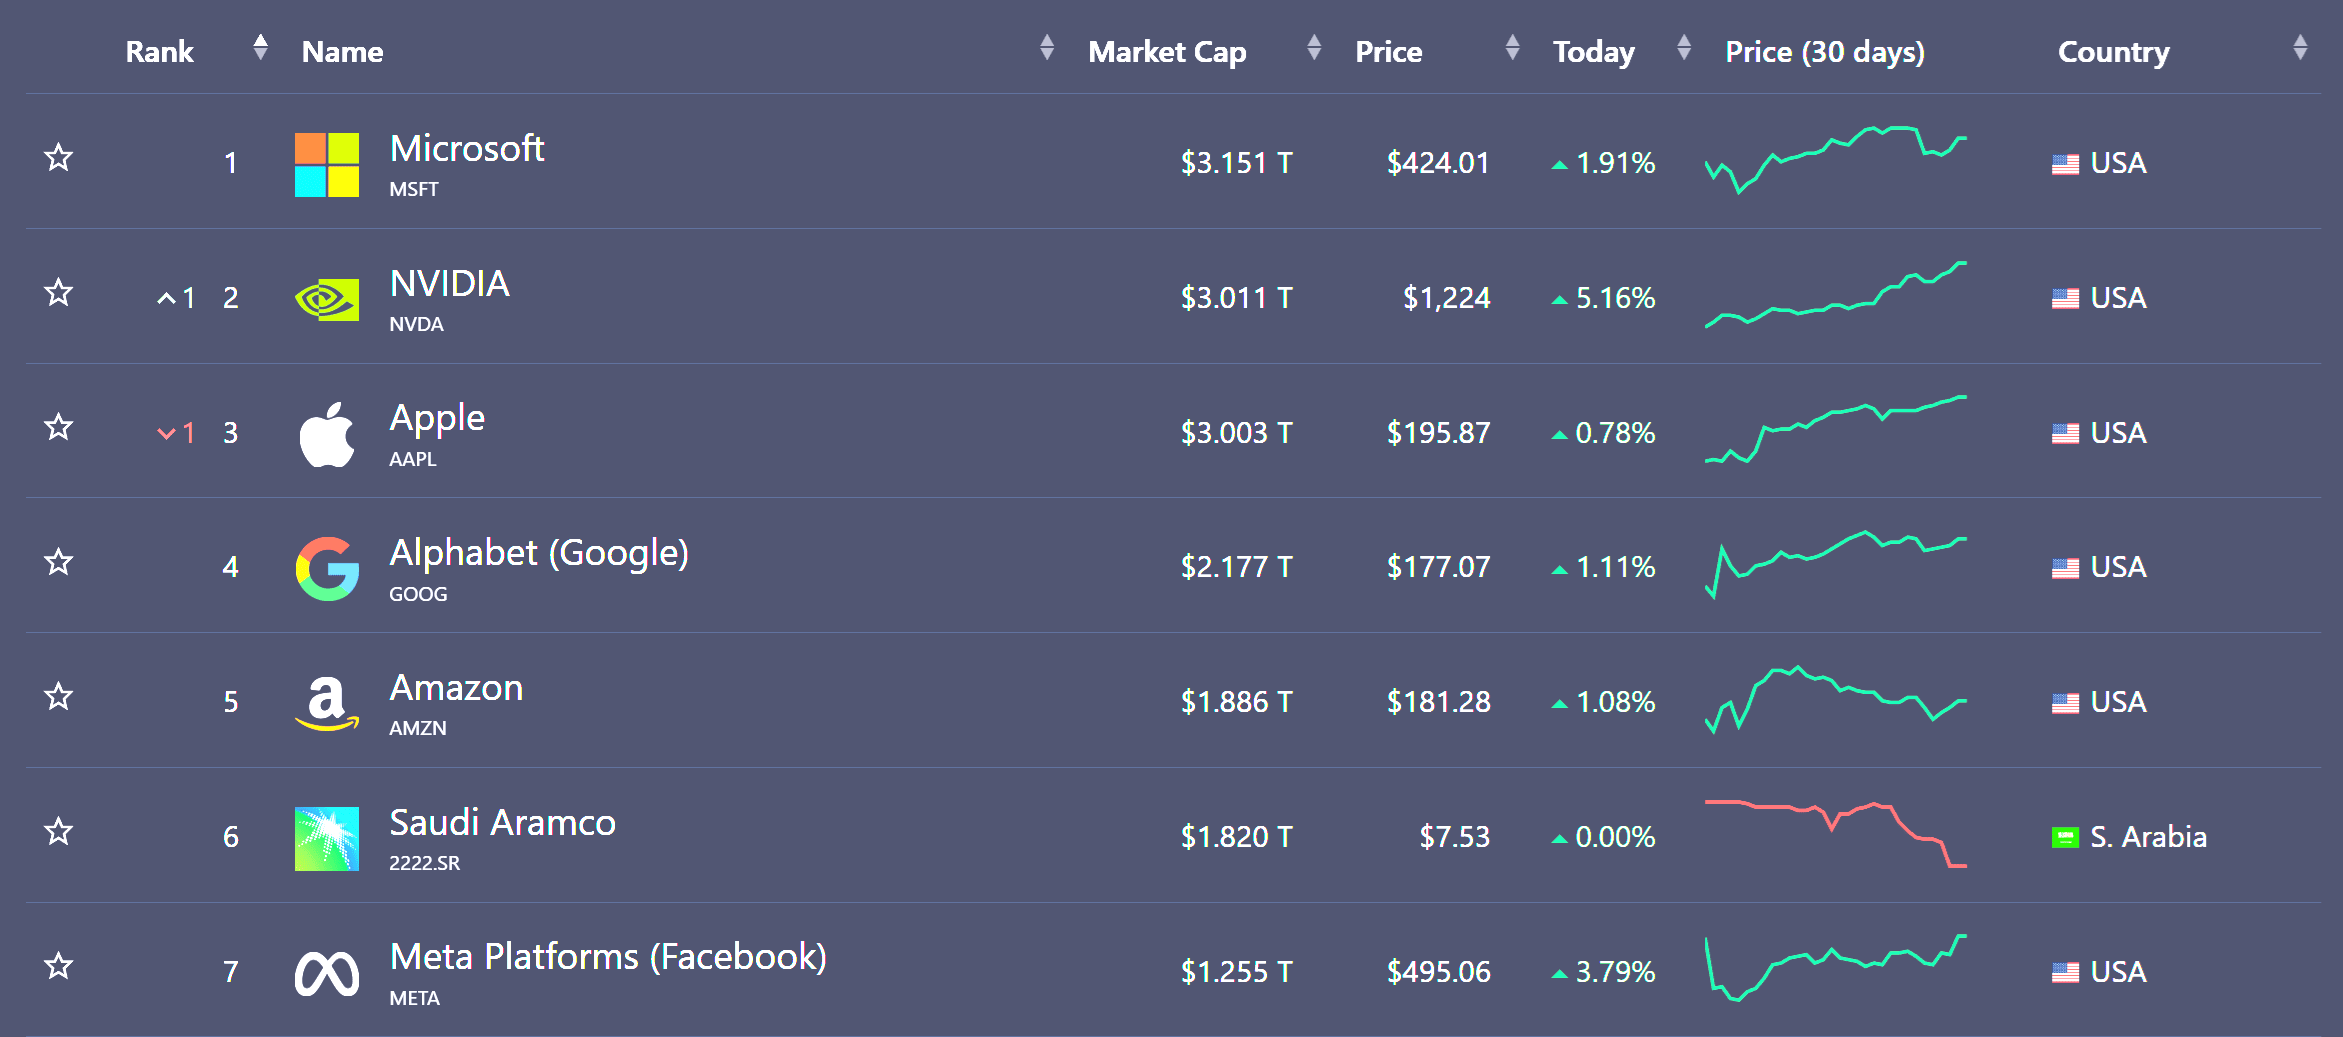Toggle favorite star for NVIDIA

coord(59,292)
